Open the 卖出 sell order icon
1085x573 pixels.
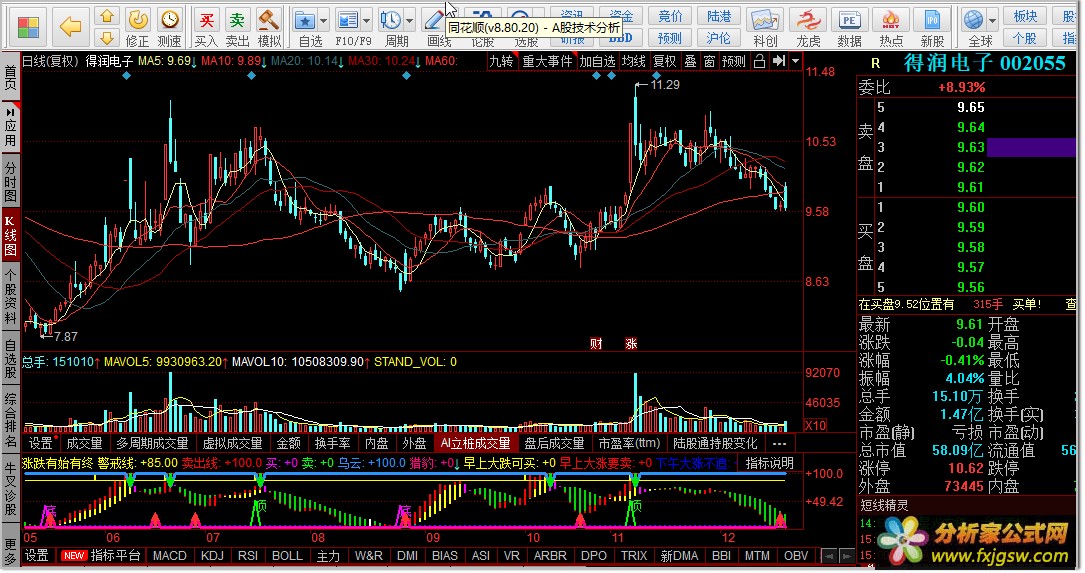237,28
